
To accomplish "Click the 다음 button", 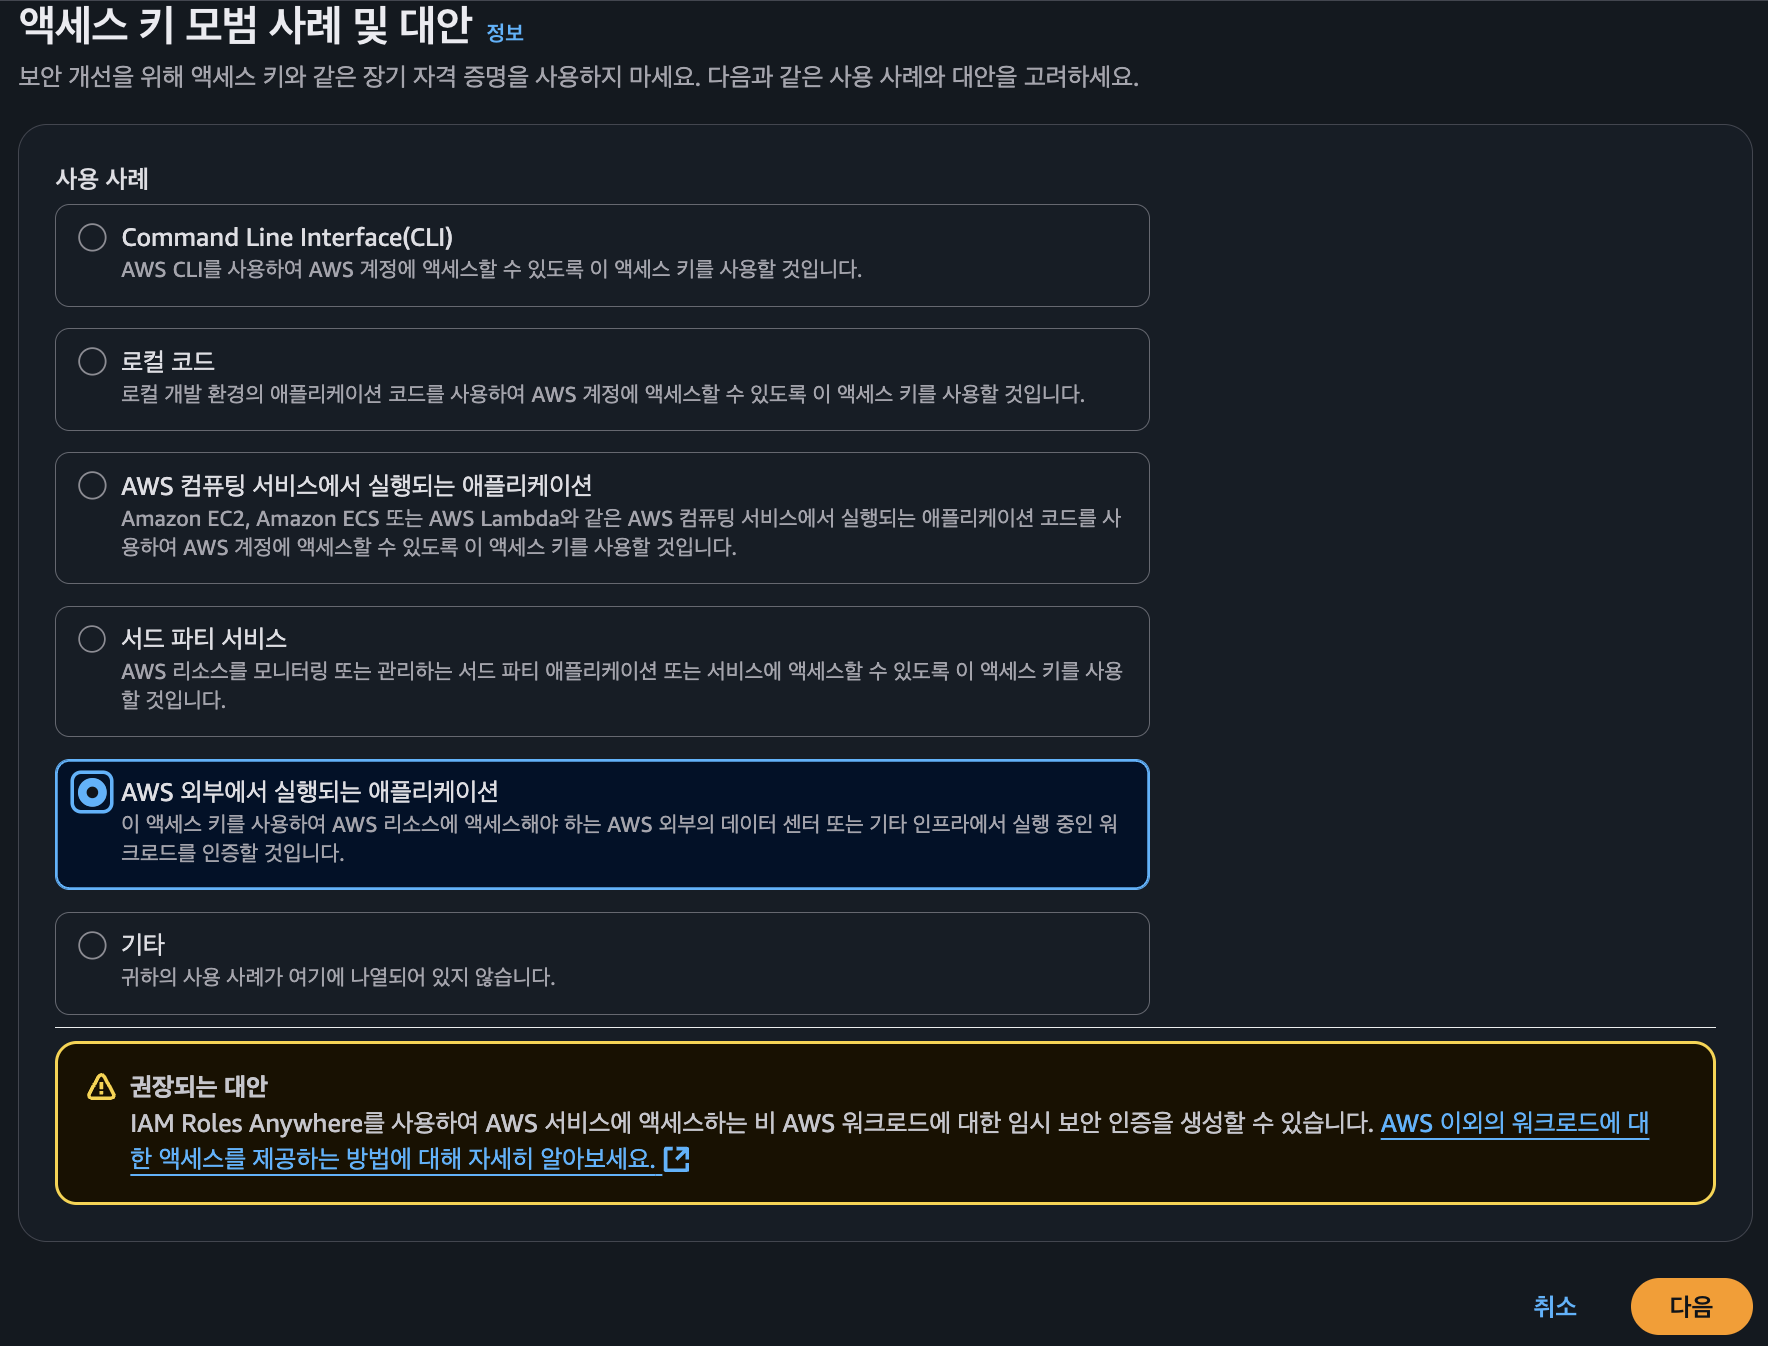I will tap(1691, 1306).
